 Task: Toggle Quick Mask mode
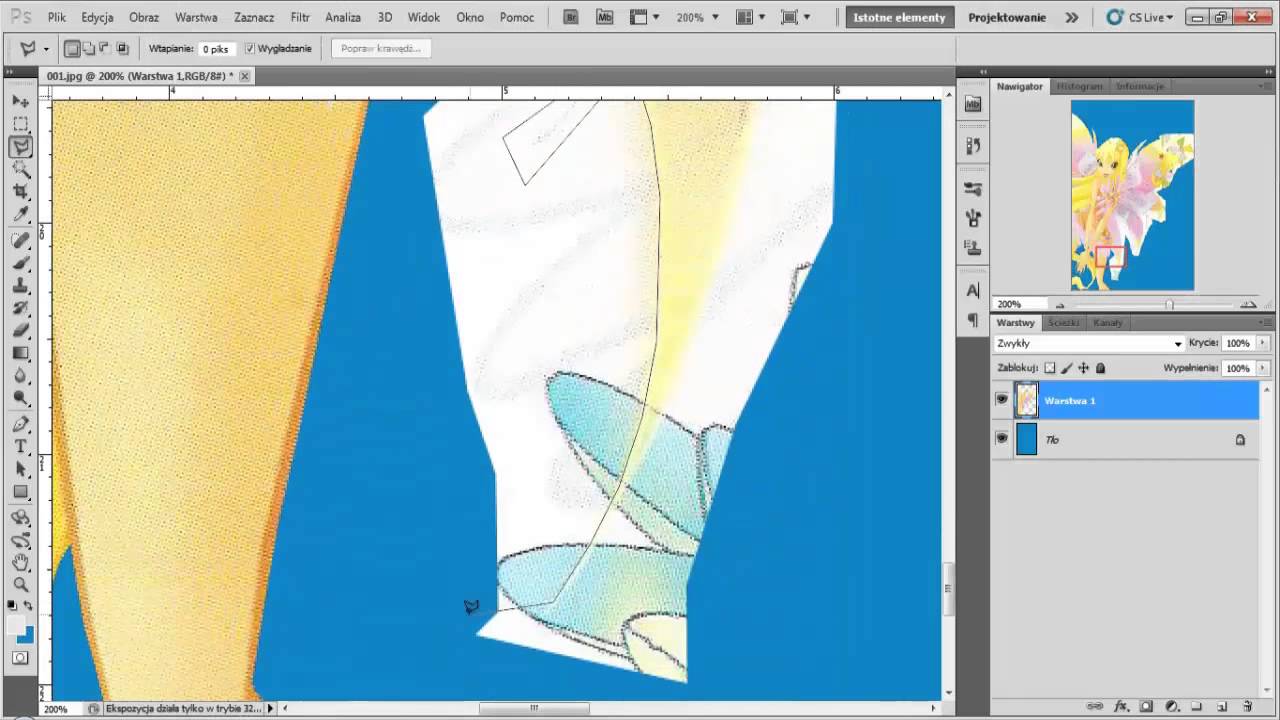21,658
